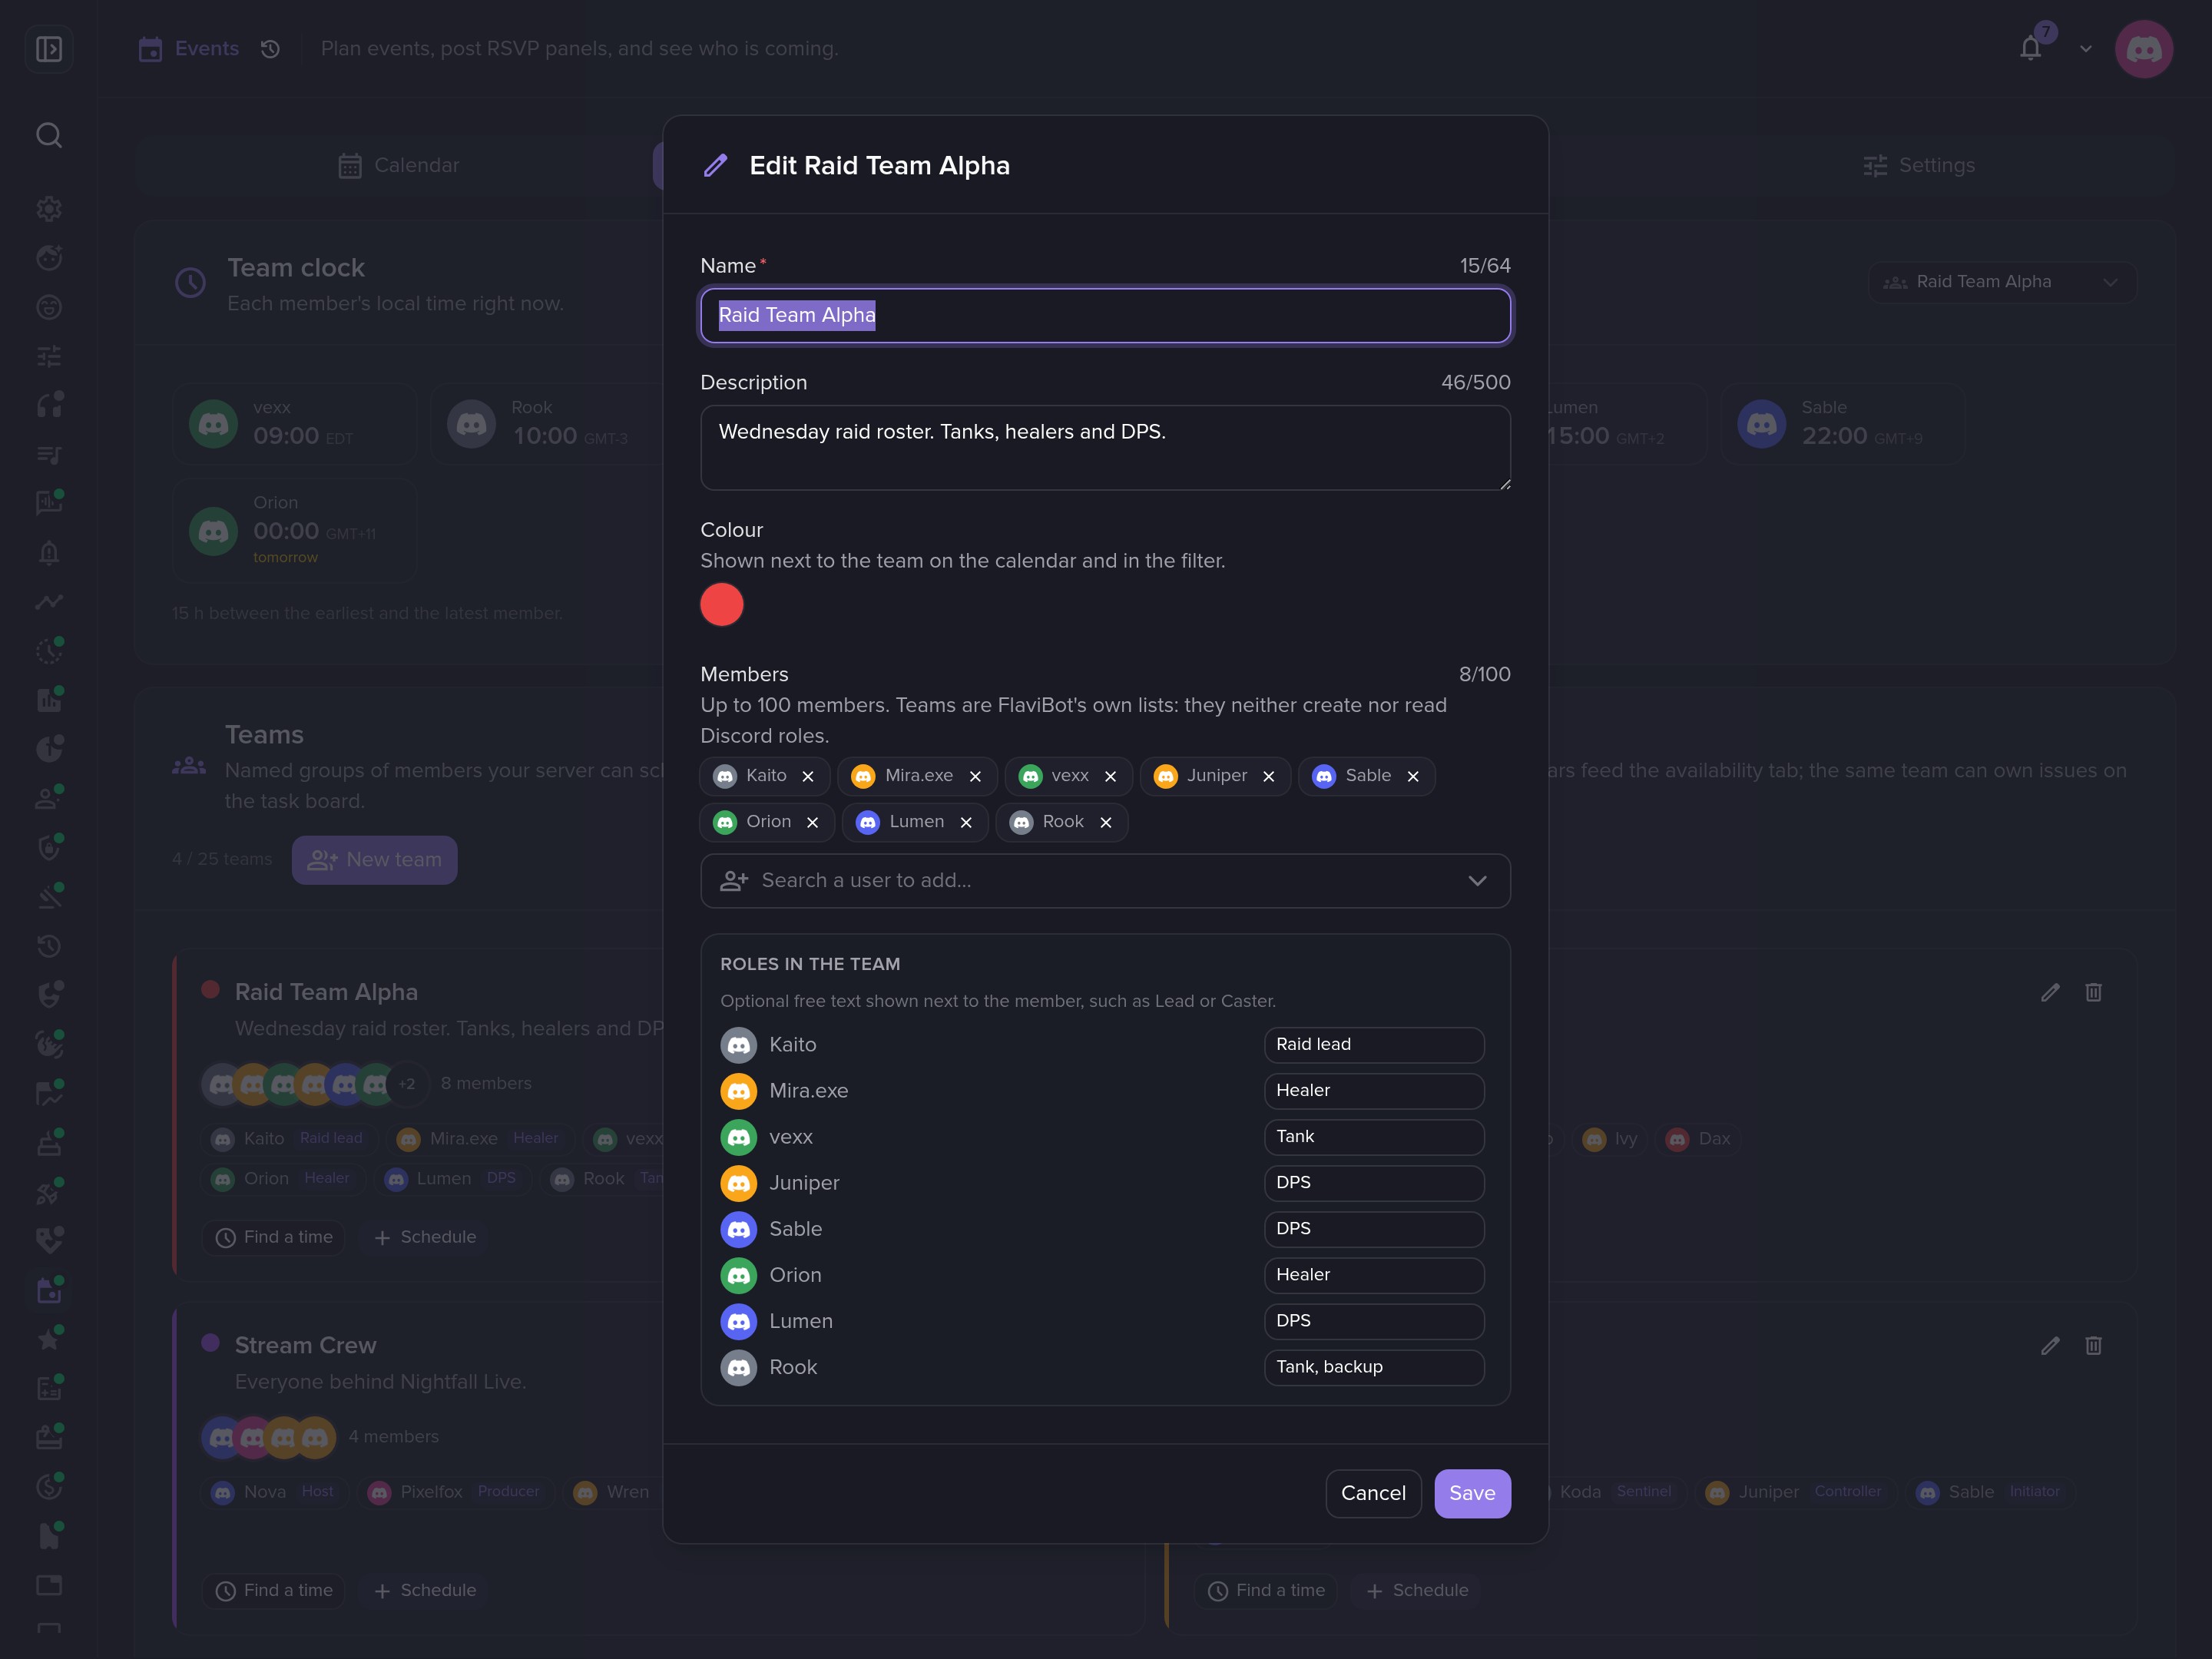Remove Lumen chip from members
2212x1659 pixels.
coord(966,822)
